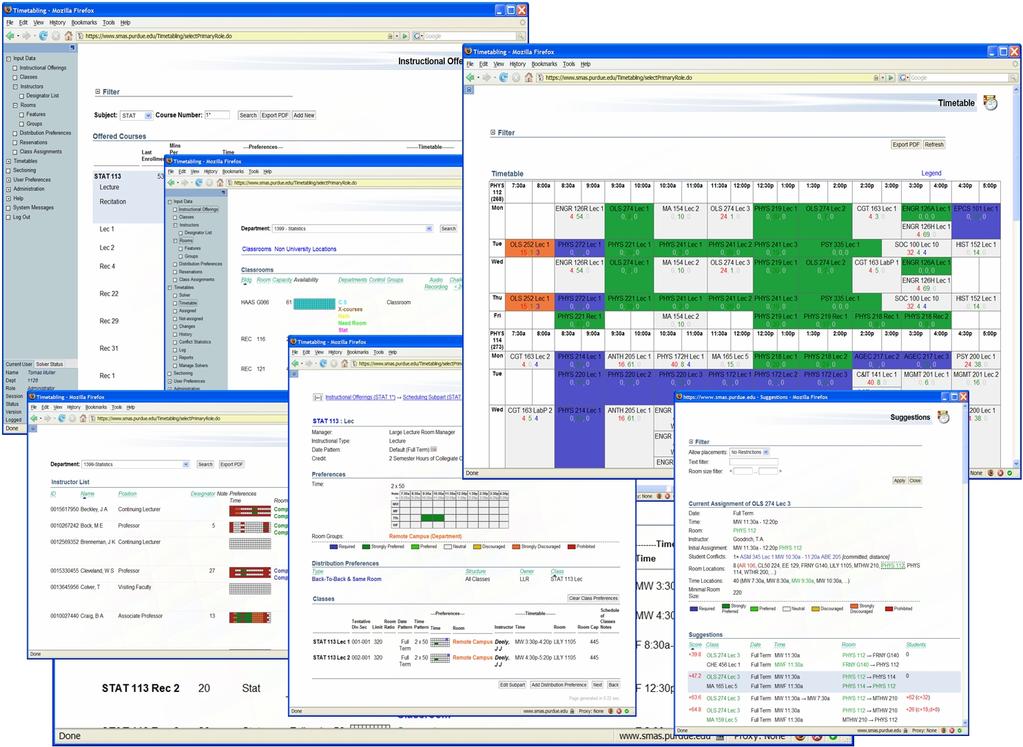
Task: Click Search button in Instructor List window
Action: [206, 465]
